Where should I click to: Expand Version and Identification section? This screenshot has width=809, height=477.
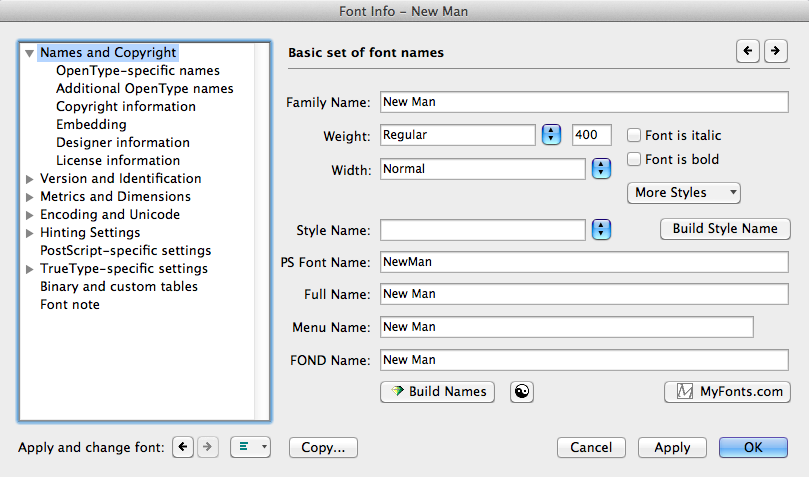(x=30, y=179)
